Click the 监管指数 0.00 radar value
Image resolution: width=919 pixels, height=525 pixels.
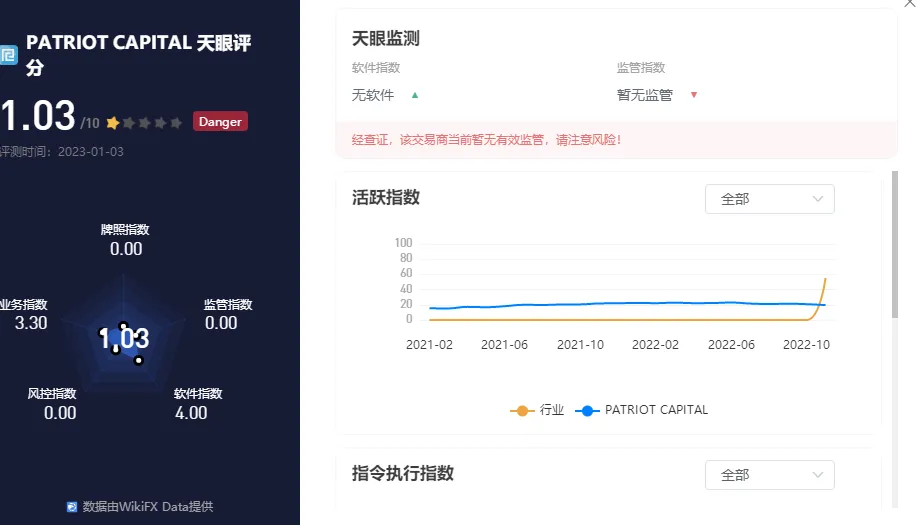click(x=221, y=323)
